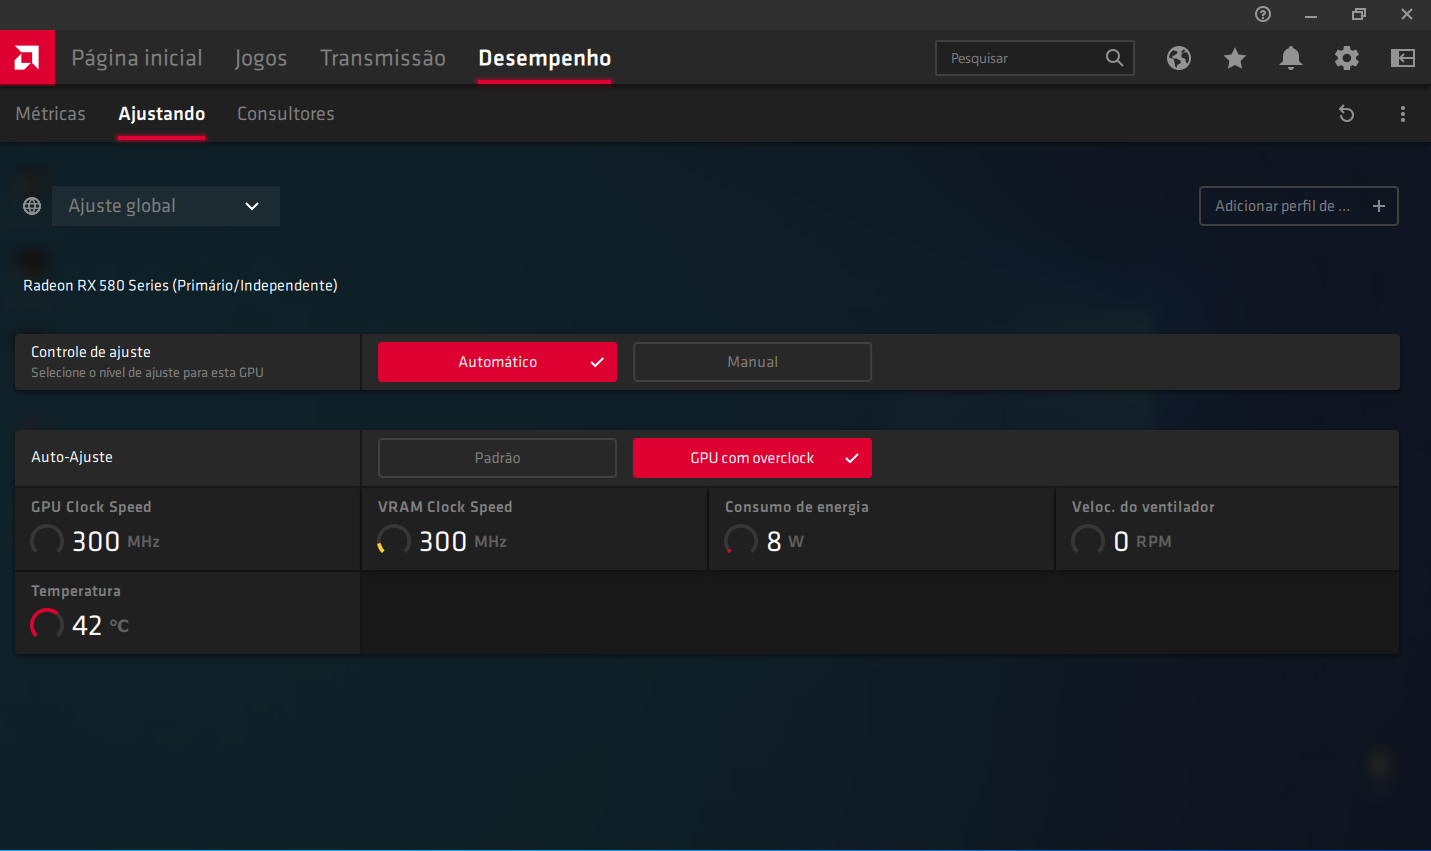This screenshot has width=1431, height=851.
Task: Click the Veloc. do ventilador gauge
Action: (x=1088, y=541)
